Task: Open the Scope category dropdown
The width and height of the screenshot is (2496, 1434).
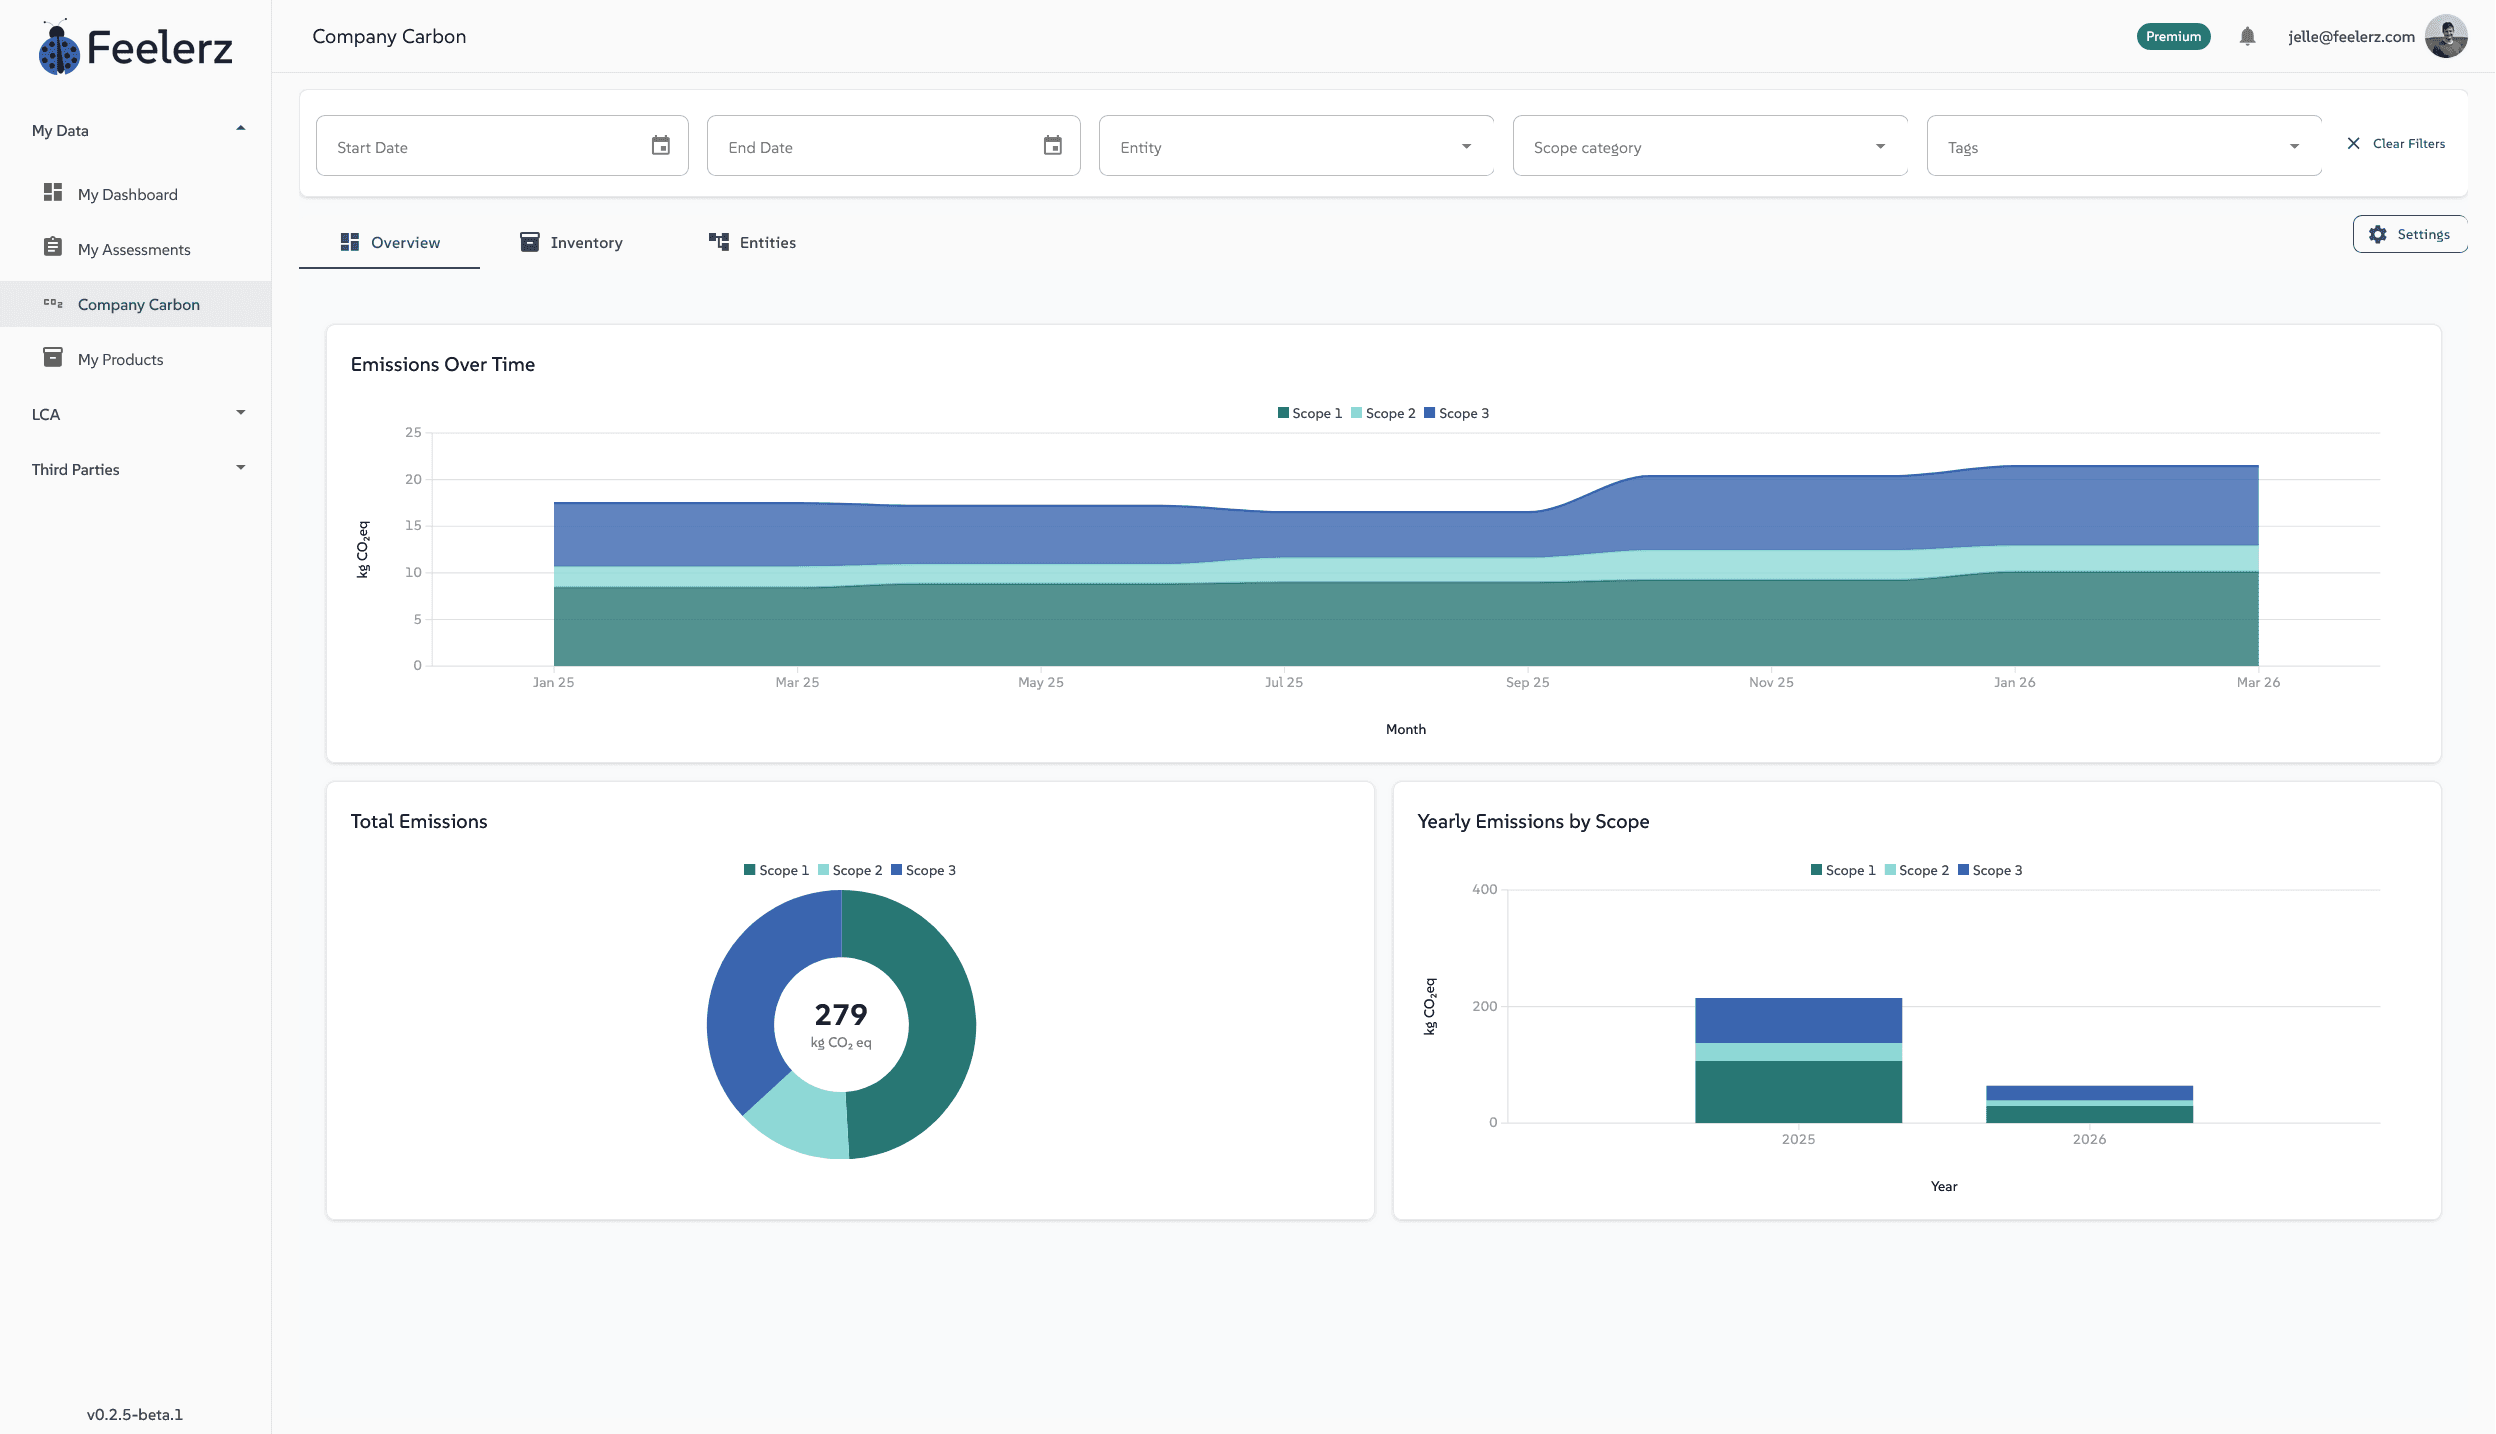Action: (1709, 147)
